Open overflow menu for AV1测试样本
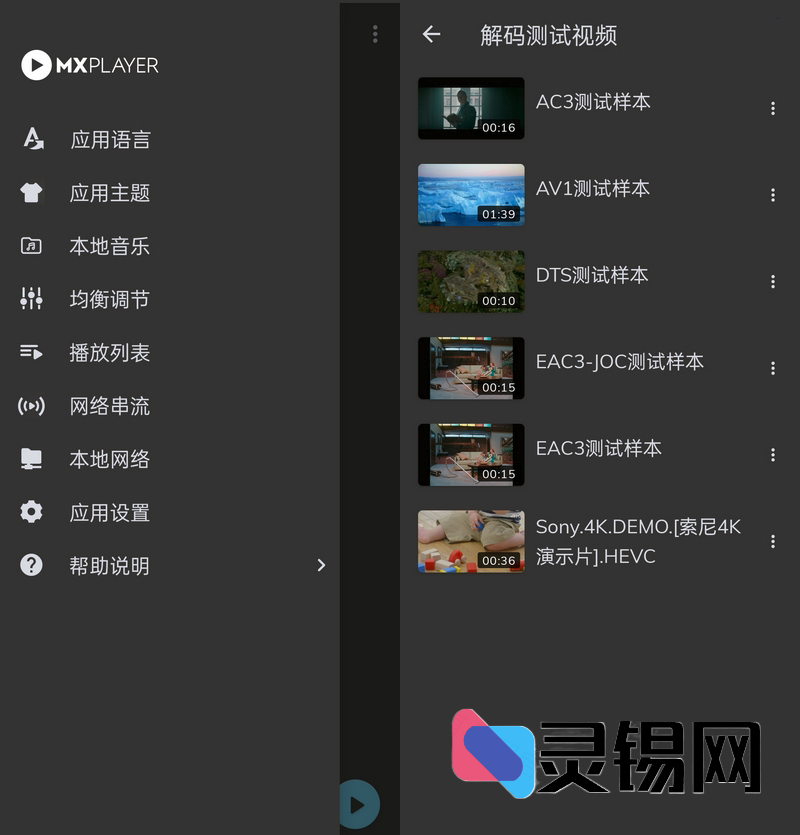 [x=772, y=194]
